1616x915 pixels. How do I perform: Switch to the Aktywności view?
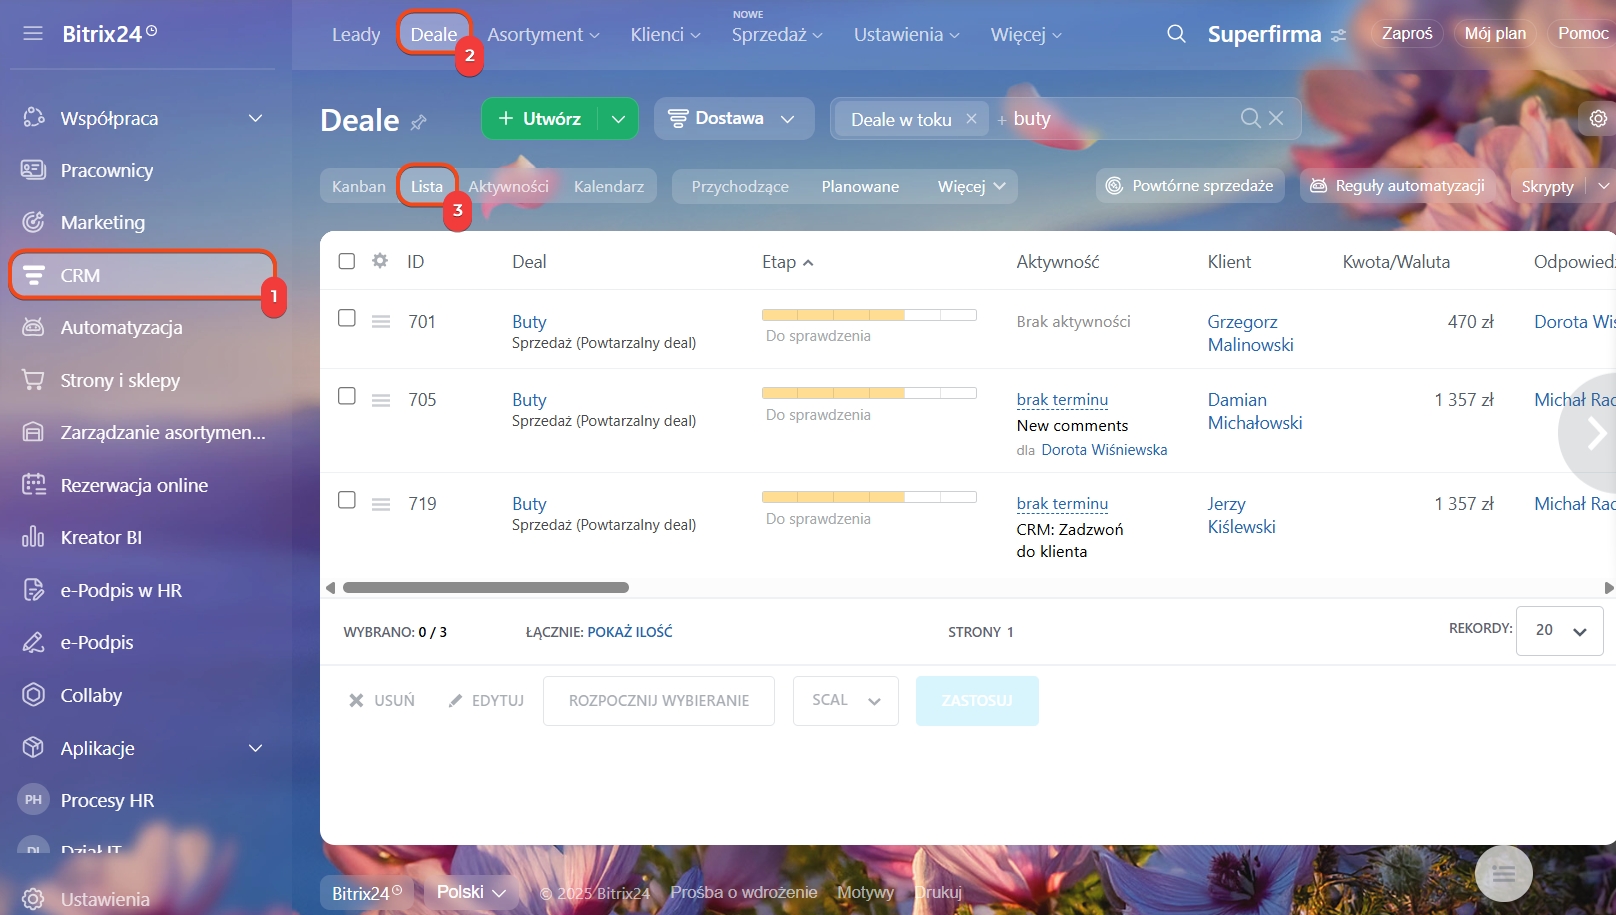(x=508, y=187)
